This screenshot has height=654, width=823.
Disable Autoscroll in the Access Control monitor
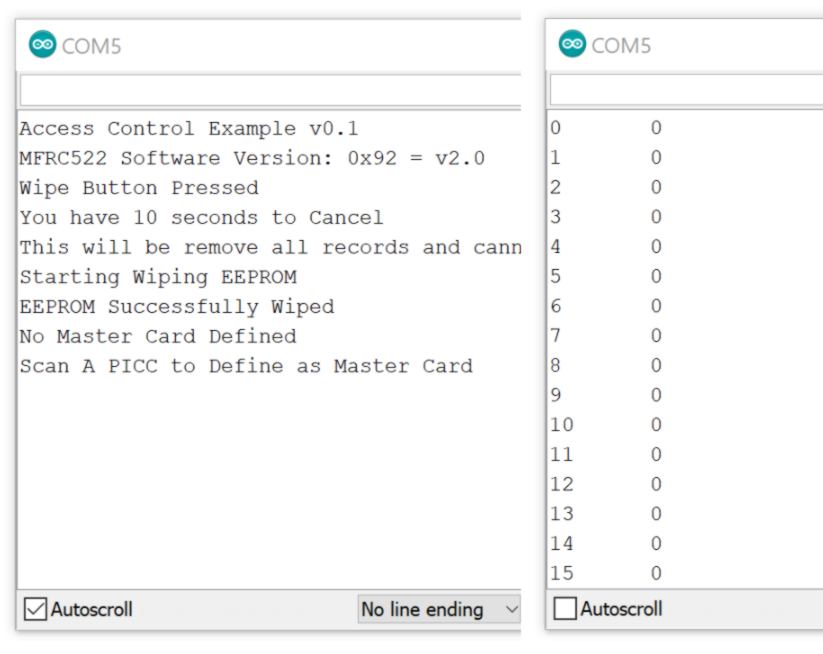pyautogui.click(x=36, y=608)
